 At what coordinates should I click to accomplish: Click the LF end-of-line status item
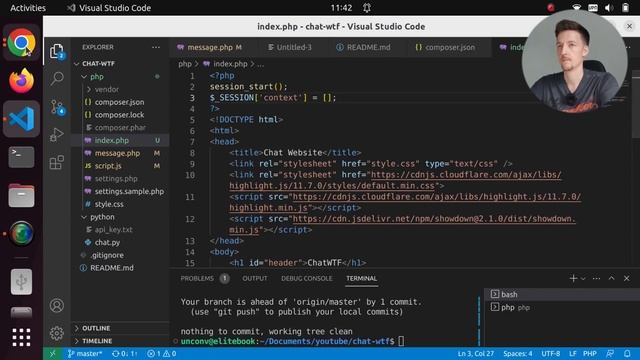click(573, 353)
